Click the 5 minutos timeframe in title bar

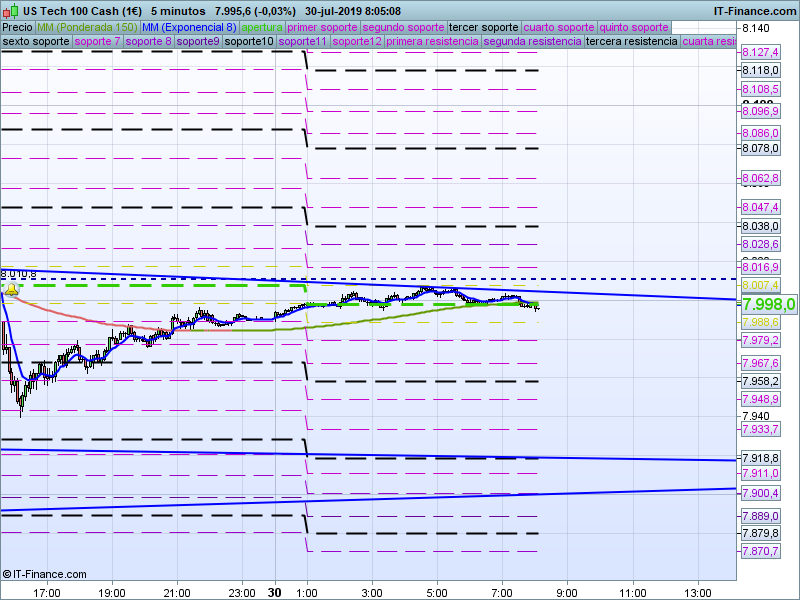tap(177, 10)
